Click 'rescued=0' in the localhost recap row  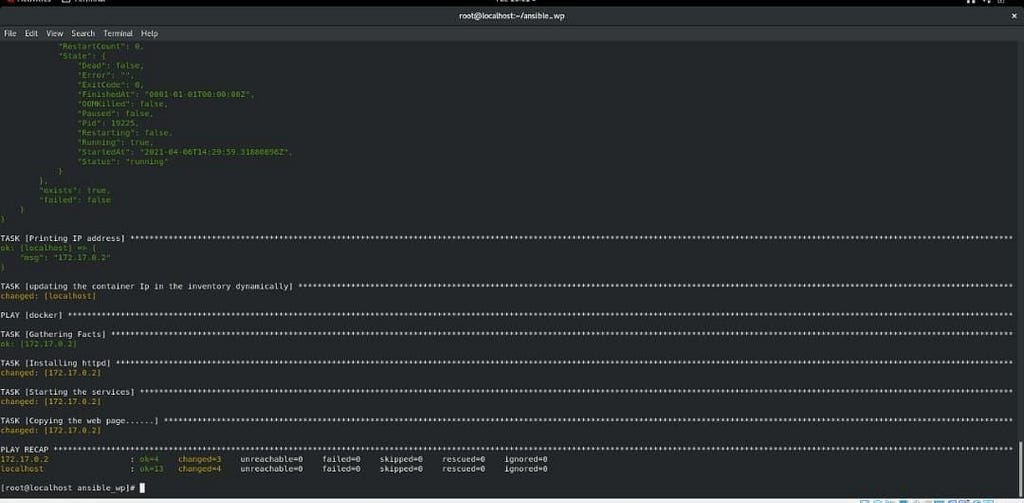(464, 469)
